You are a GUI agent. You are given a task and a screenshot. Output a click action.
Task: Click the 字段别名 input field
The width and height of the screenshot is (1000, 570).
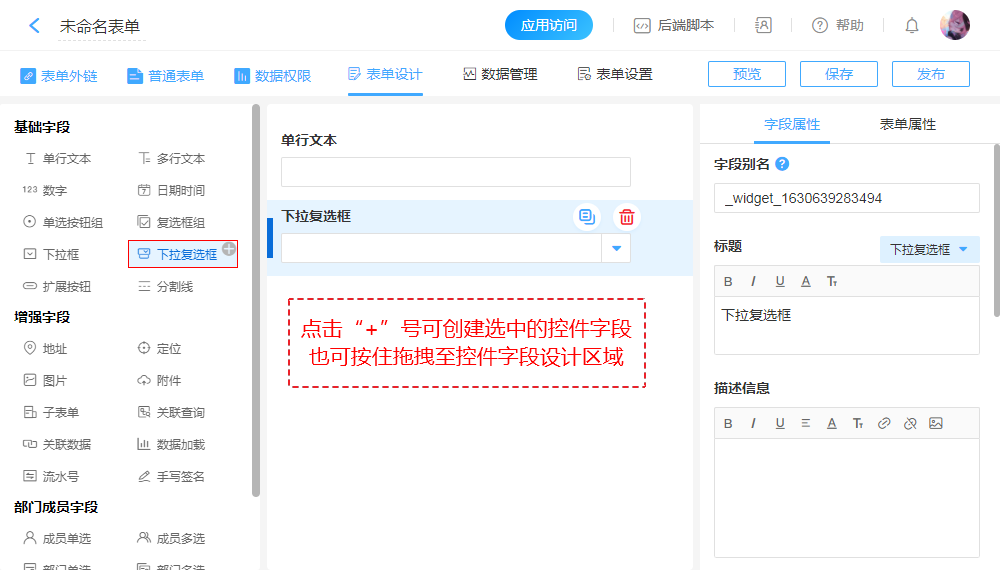point(846,198)
